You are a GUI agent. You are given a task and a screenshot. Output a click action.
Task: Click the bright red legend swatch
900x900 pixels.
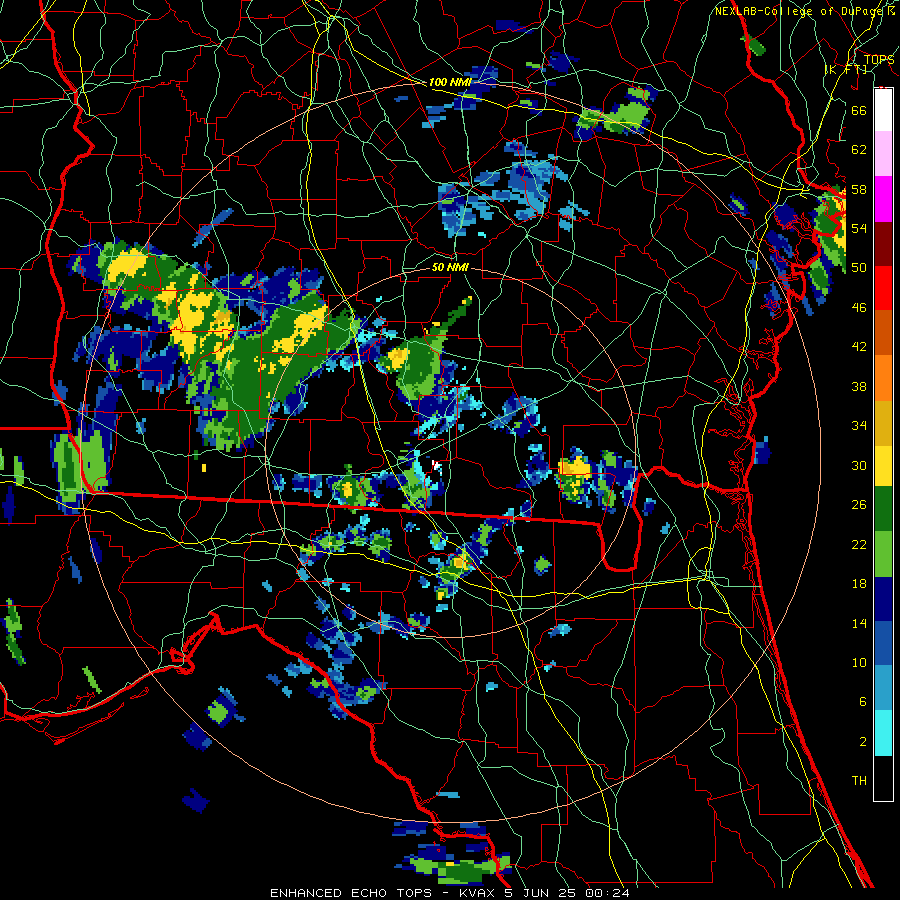[883, 288]
